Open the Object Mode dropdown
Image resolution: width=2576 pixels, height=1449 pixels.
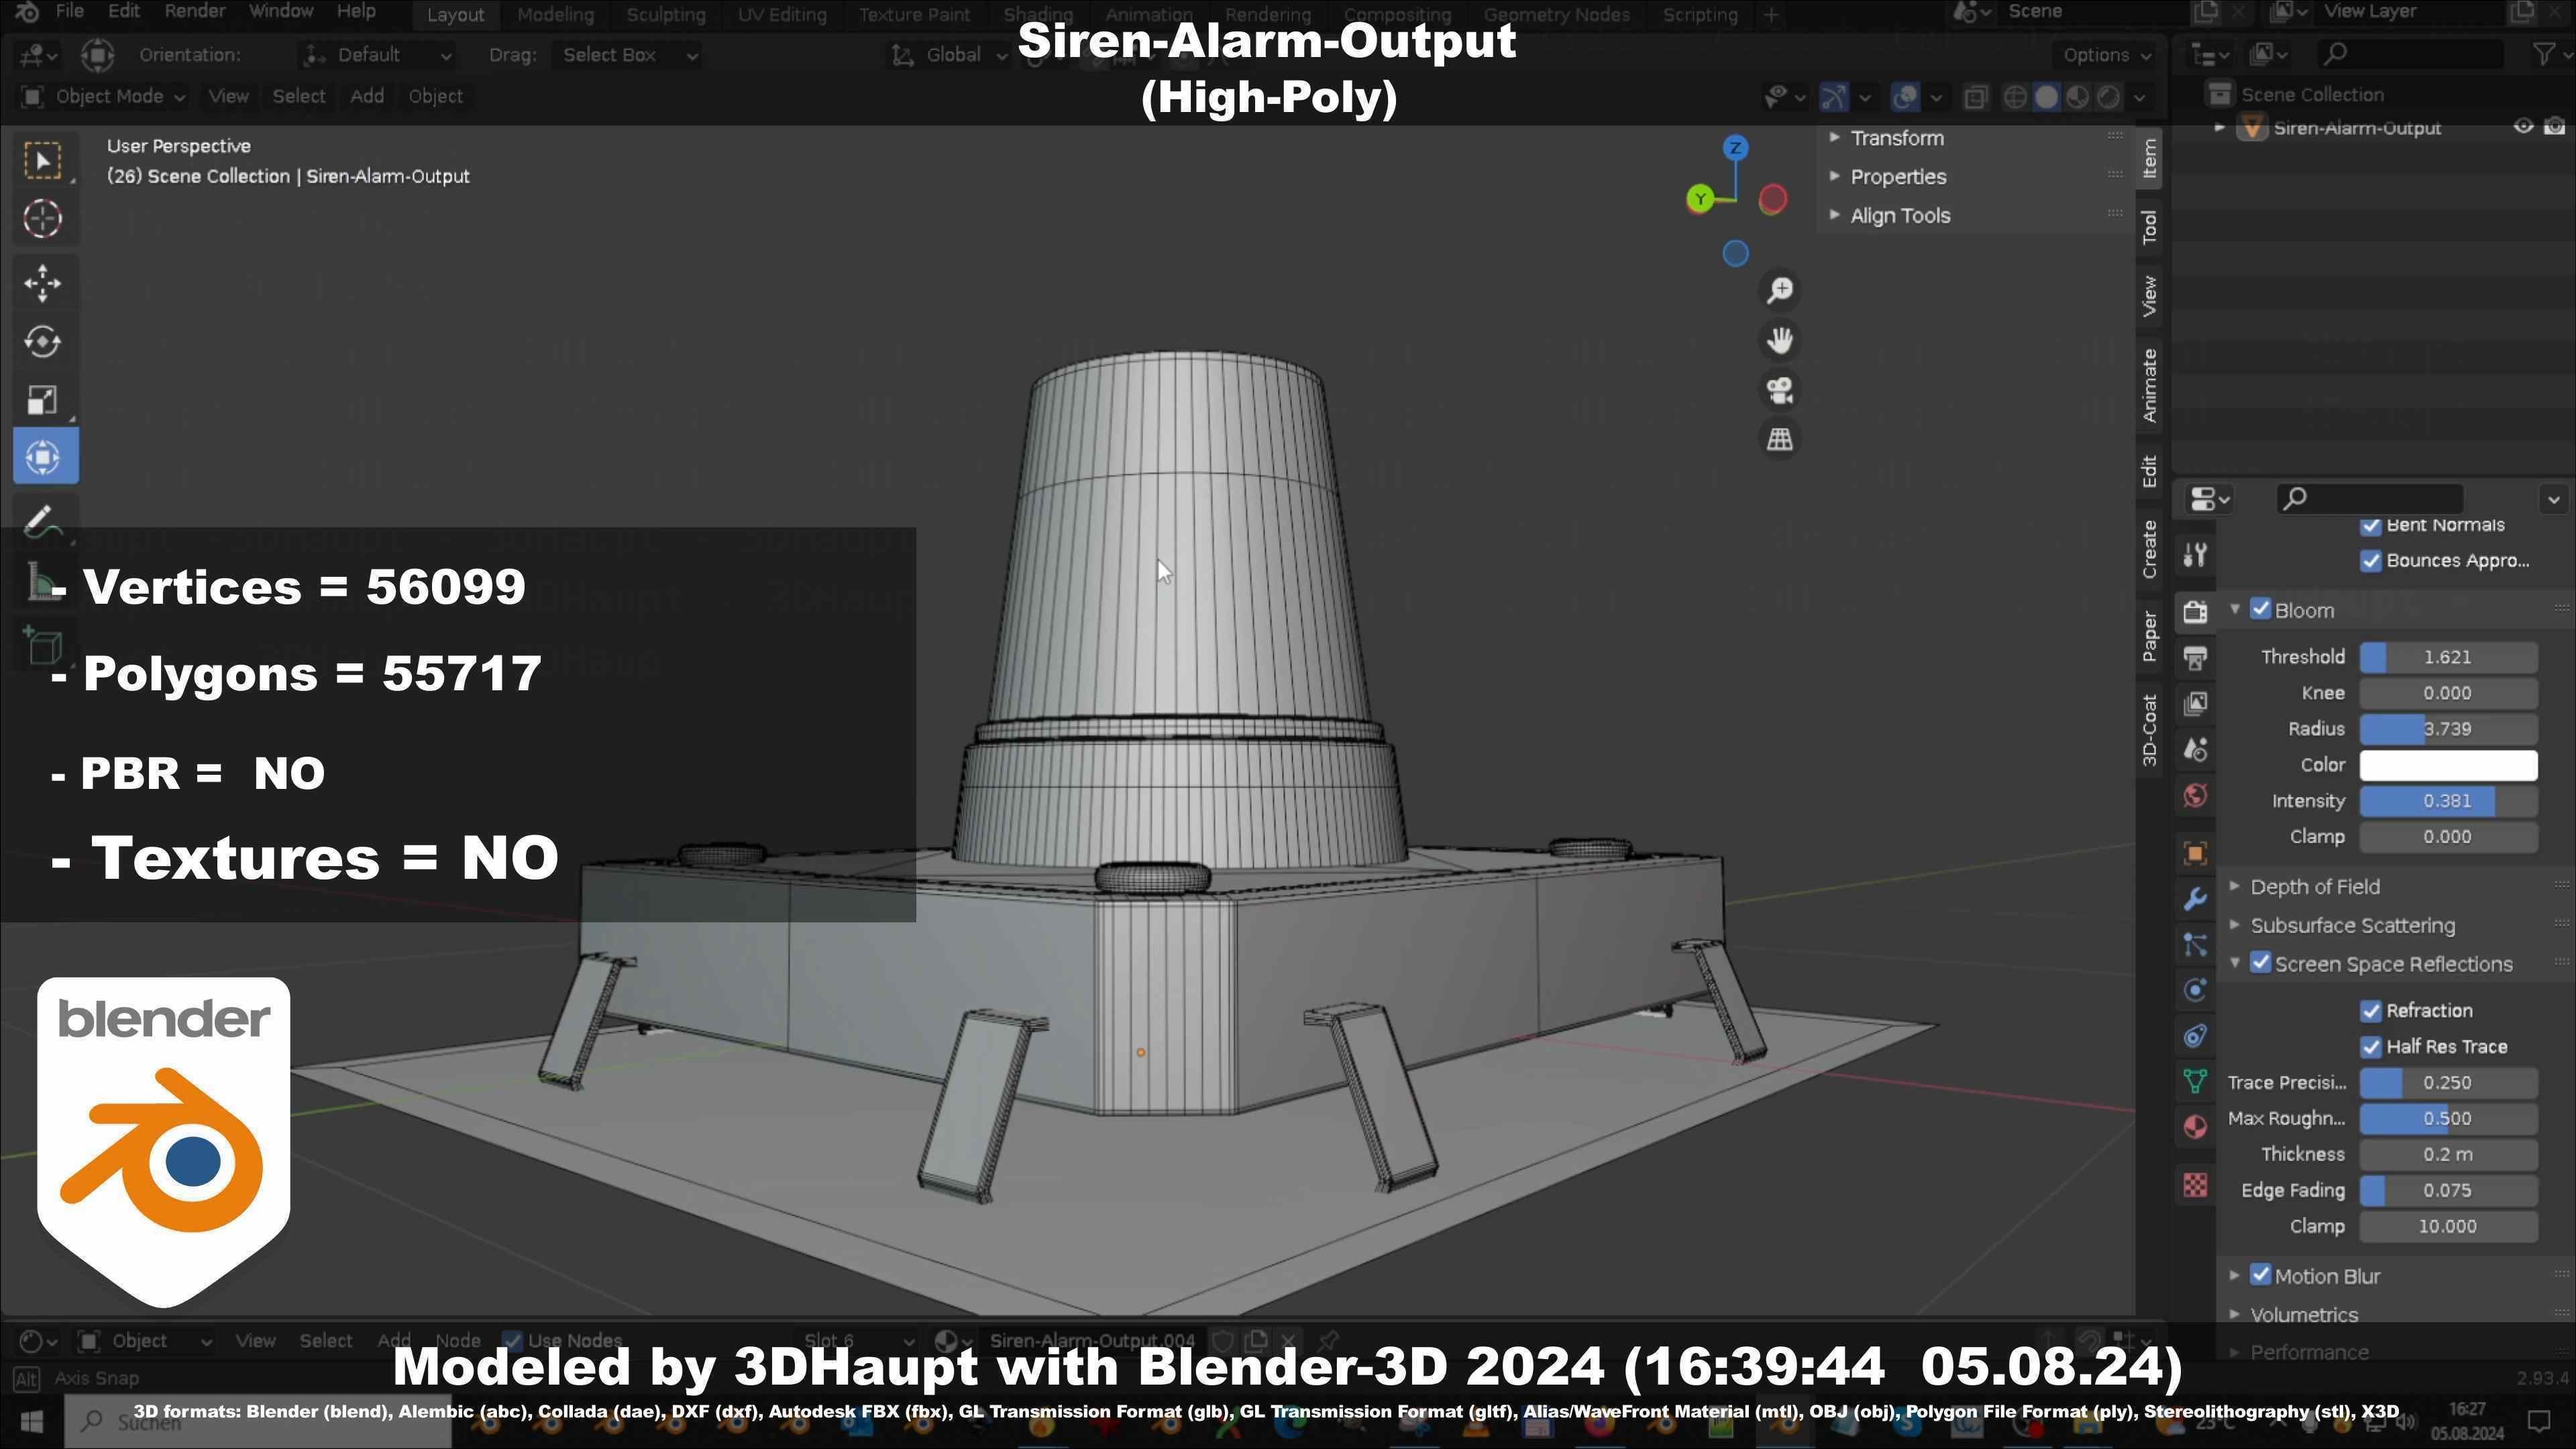pos(104,96)
